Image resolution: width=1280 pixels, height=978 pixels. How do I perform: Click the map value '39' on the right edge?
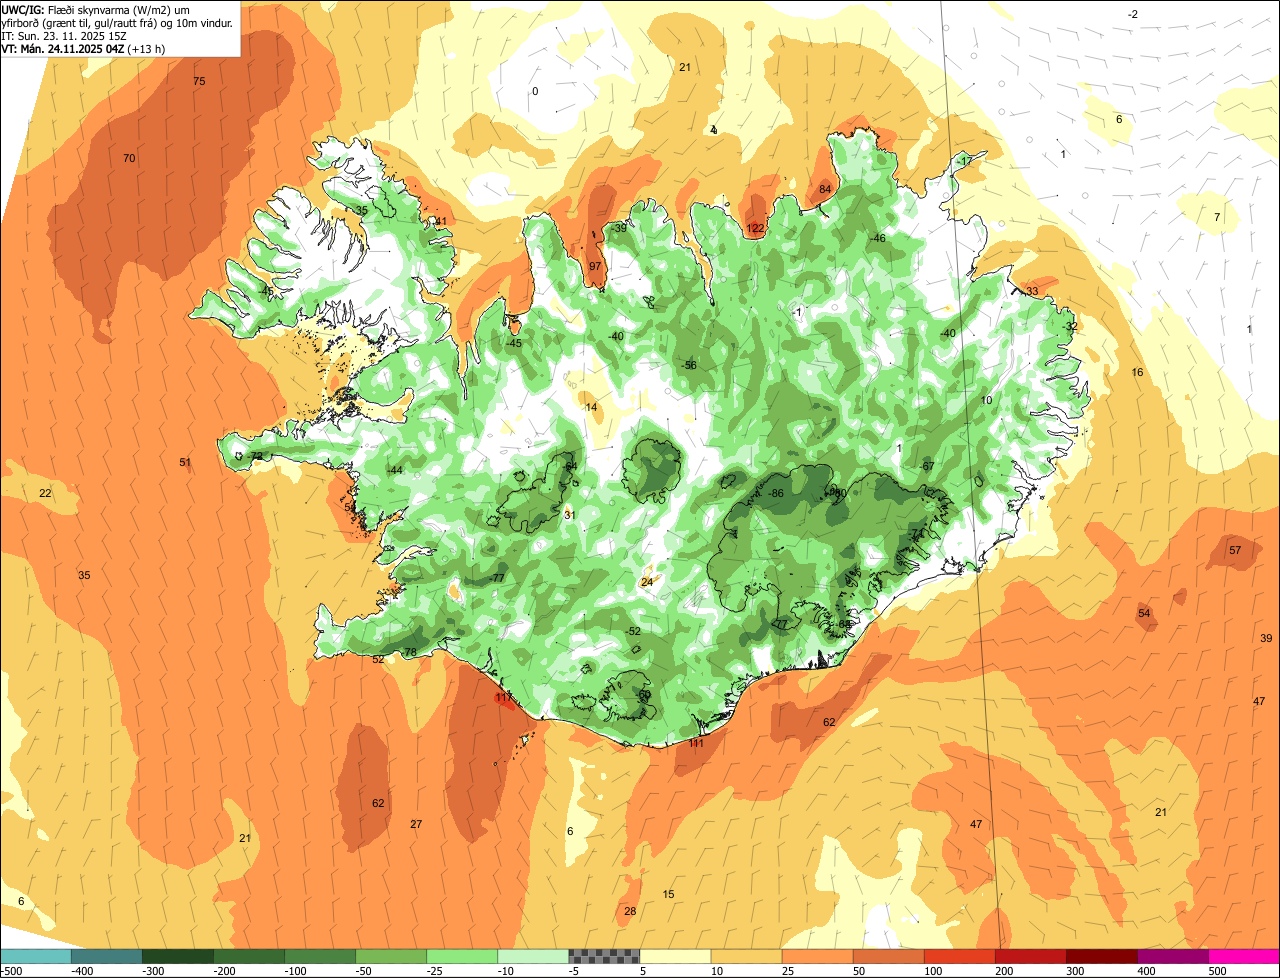[x=1266, y=638]
